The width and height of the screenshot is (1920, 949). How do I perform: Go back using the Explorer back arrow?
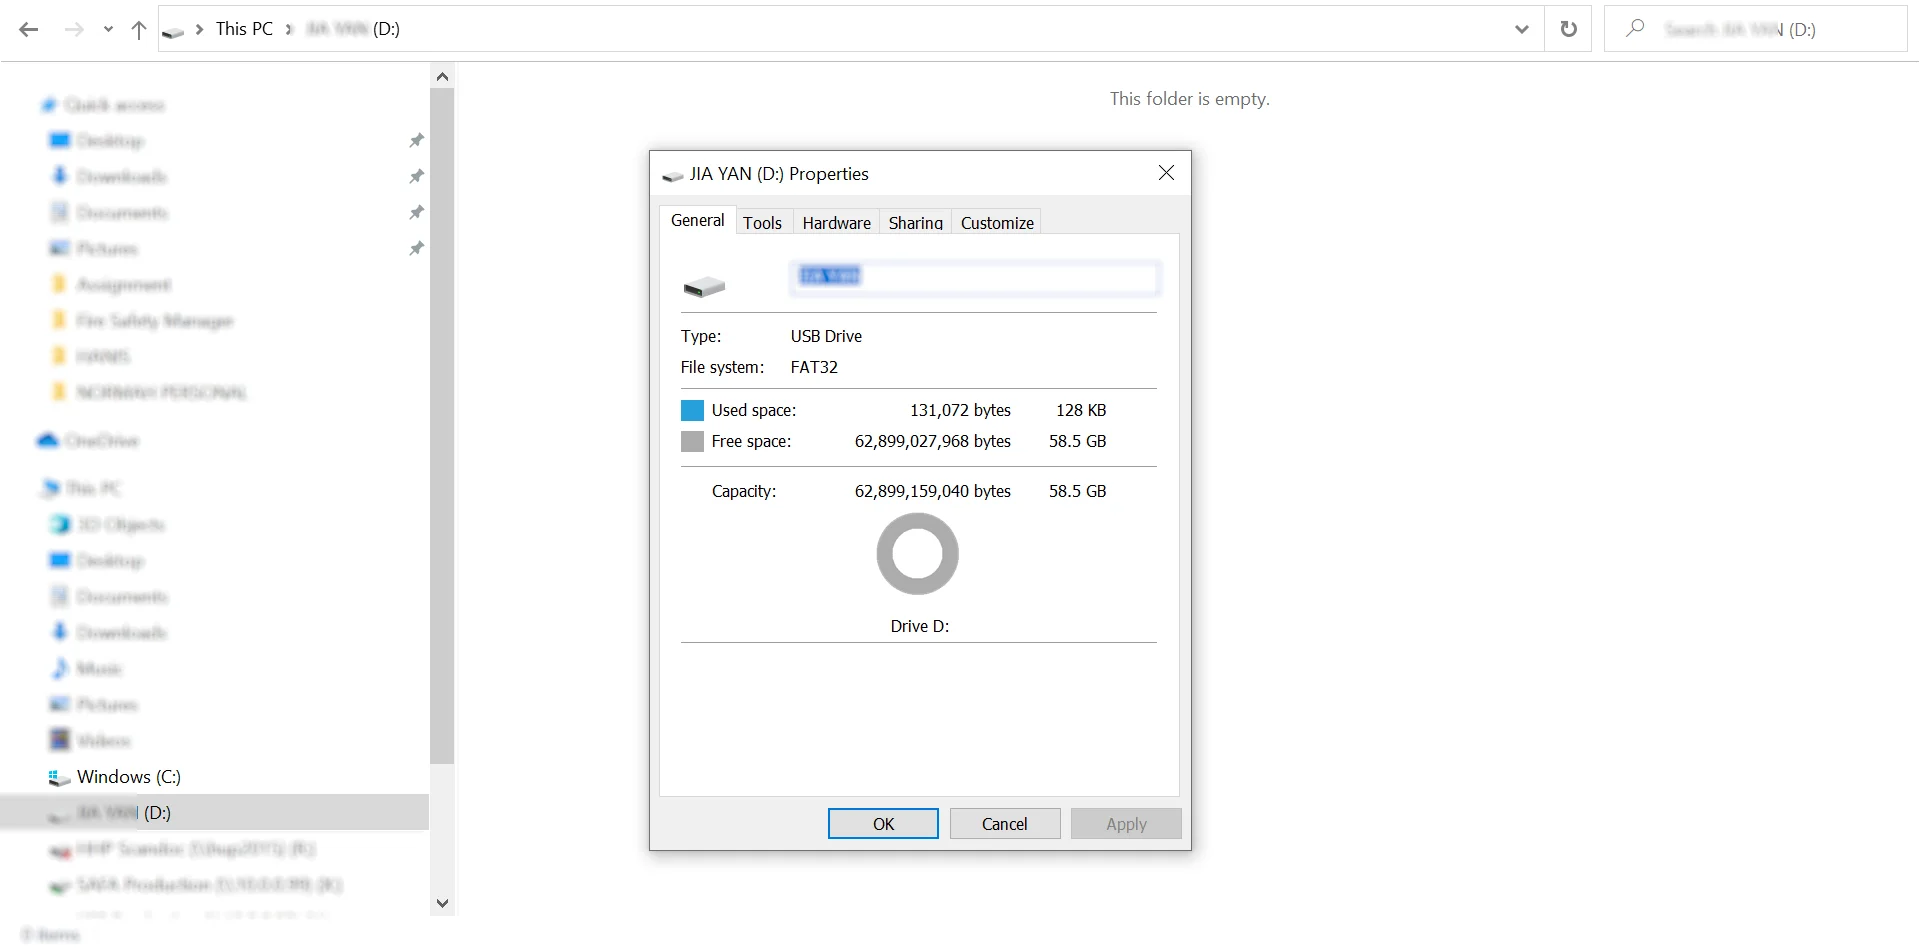click(x=28, y=29)
